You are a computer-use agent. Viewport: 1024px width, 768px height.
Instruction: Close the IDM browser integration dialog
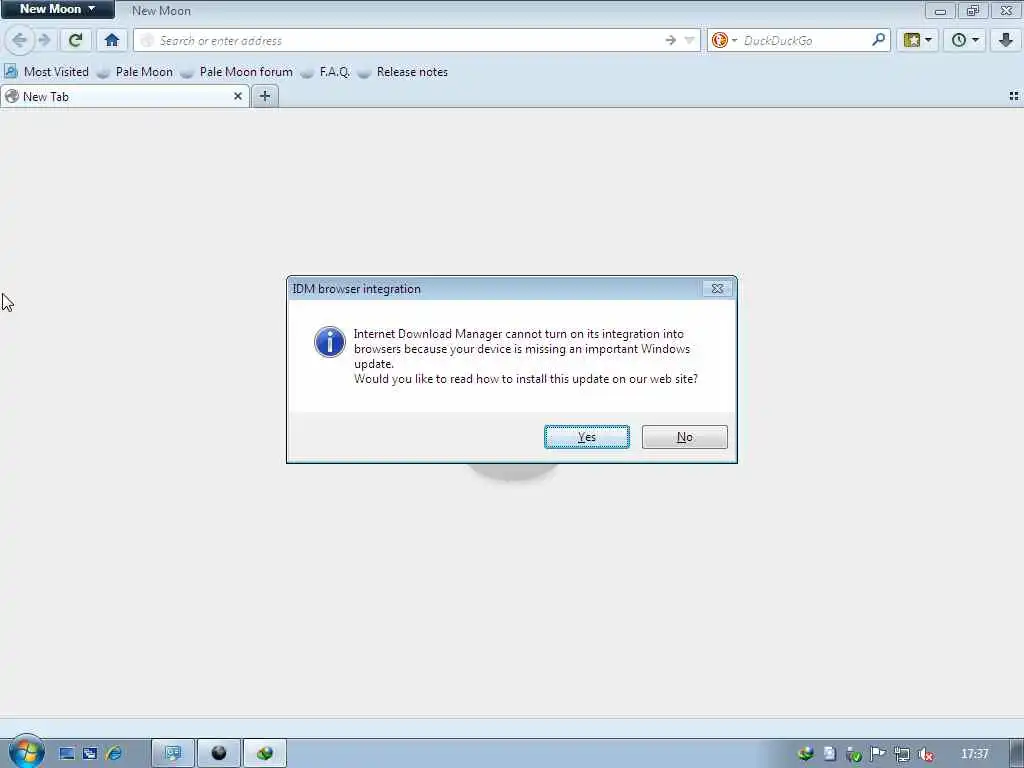point(717,289)
